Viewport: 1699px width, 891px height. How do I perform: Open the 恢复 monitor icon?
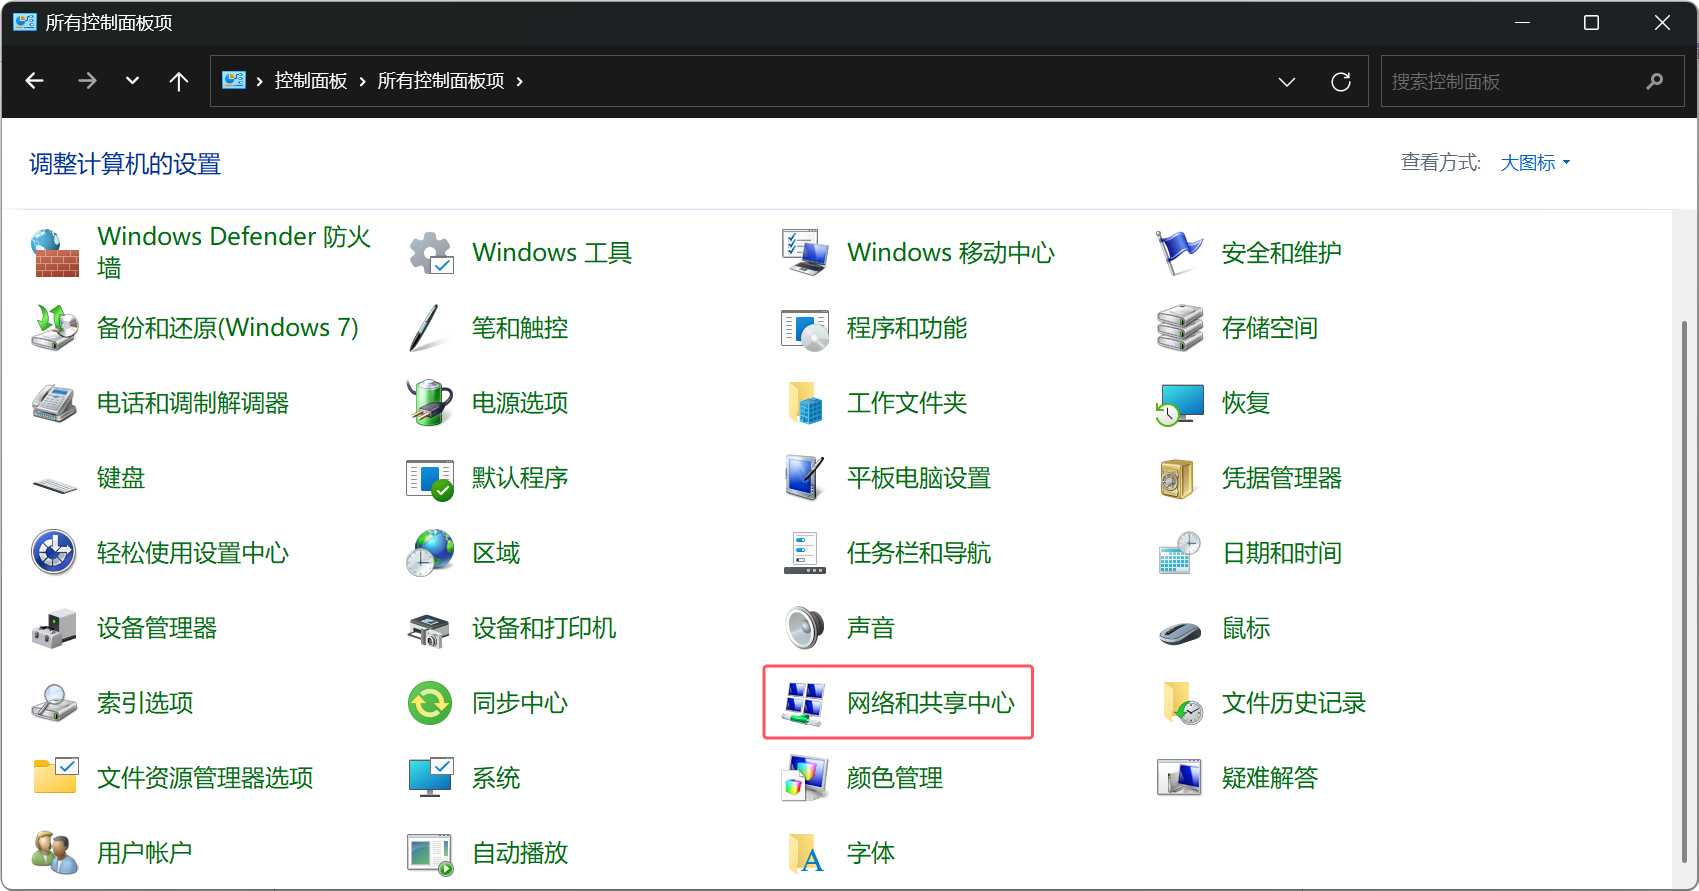[1180, 403]
